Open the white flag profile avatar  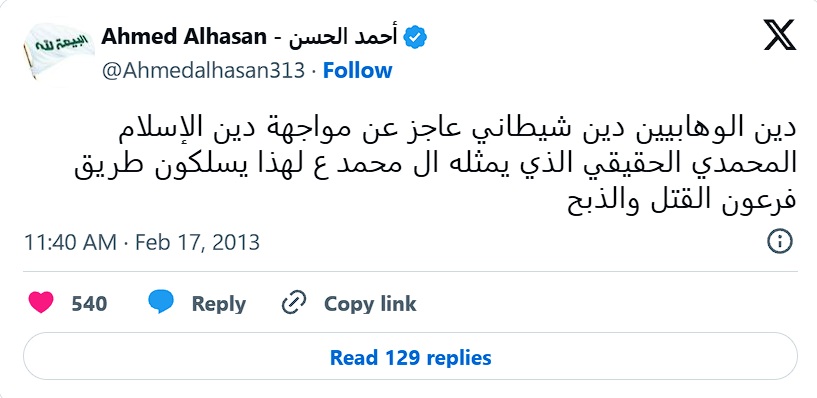pos(58,51)
